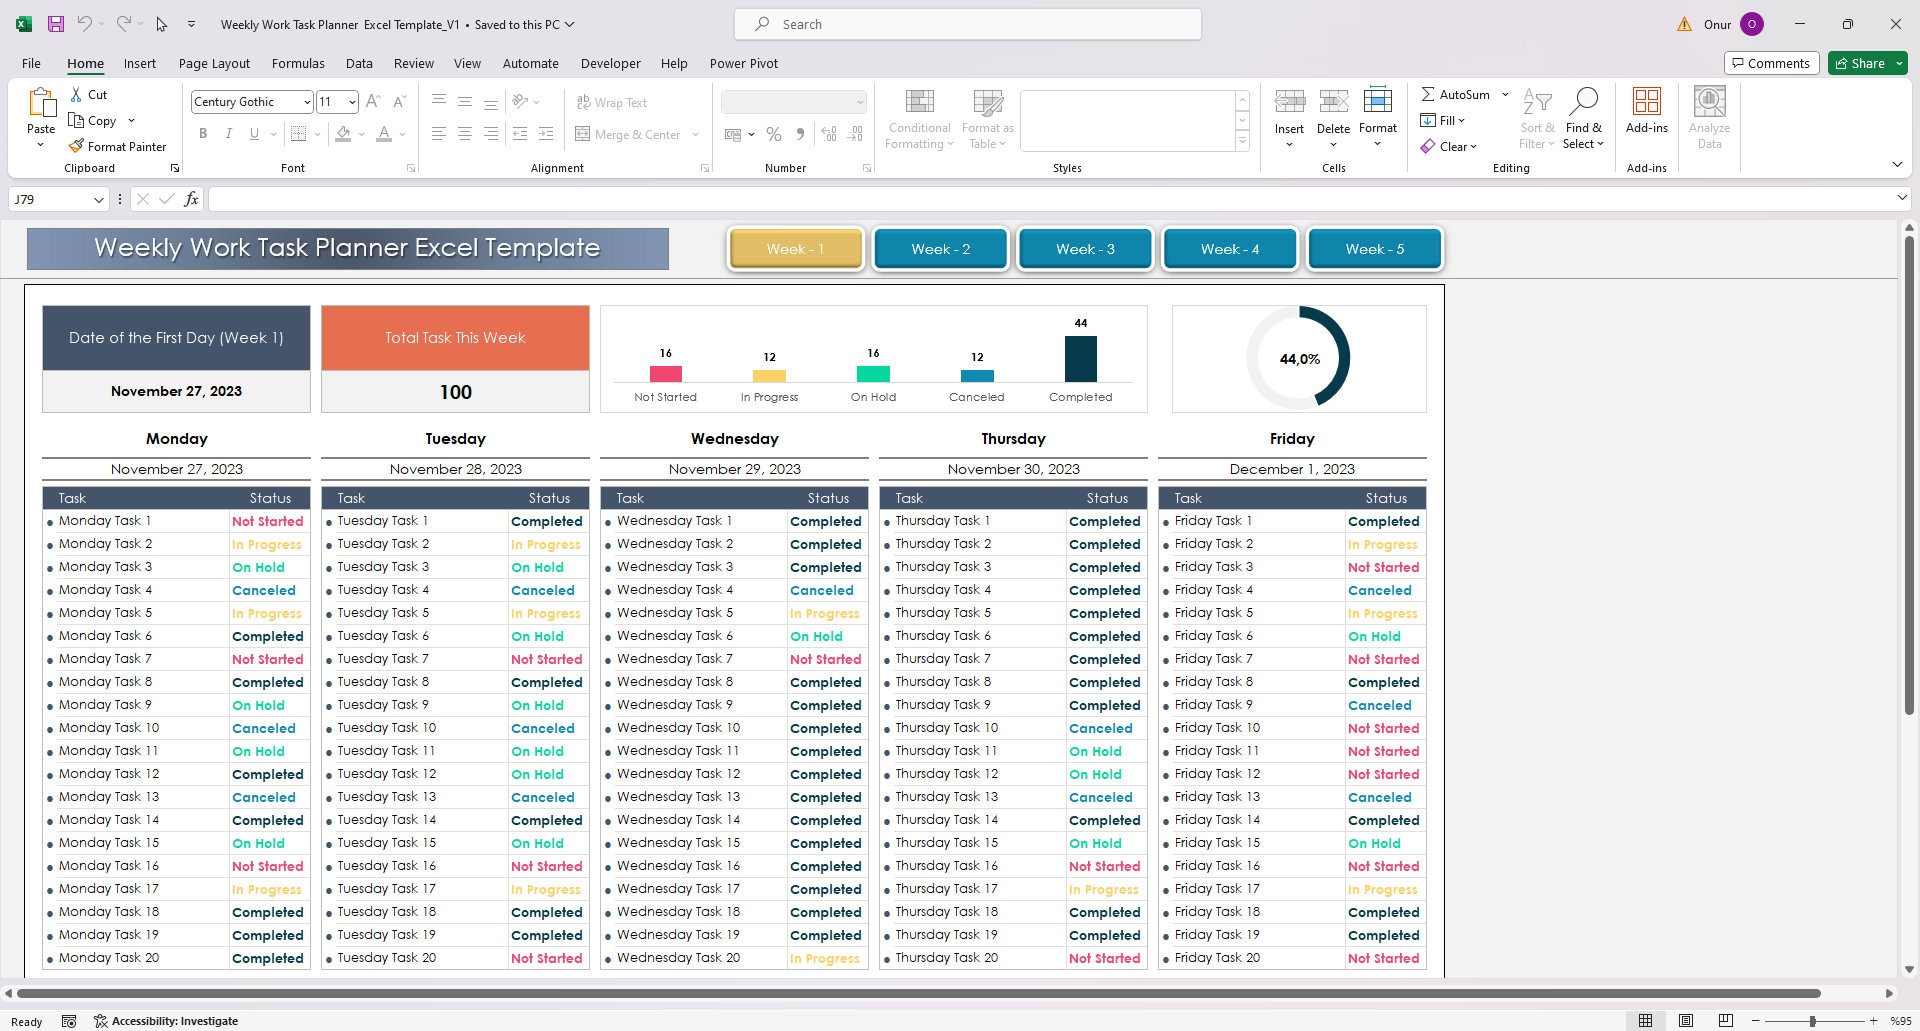
Task: Open the Century Gothic font dropdown
Action: [306, 102]
